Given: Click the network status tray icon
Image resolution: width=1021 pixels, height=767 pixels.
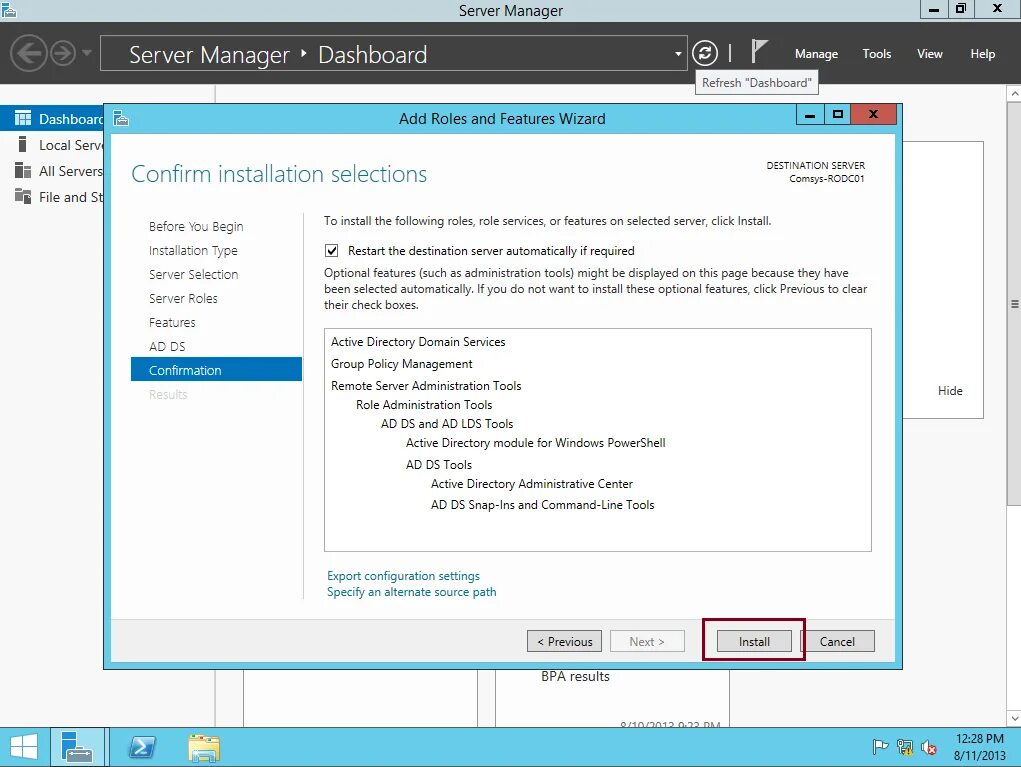Looking at the screenshot, I should click(x=905, y=747).
